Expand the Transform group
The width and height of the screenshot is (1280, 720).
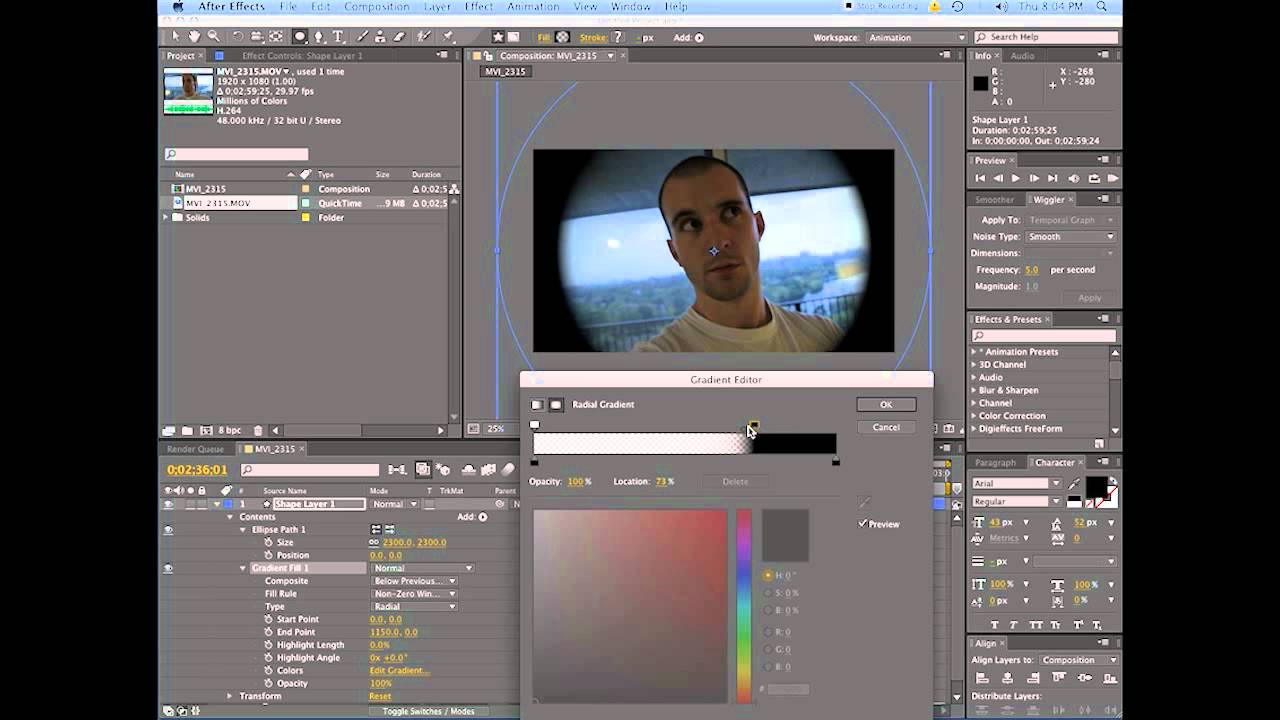click(x=229, y=696)
